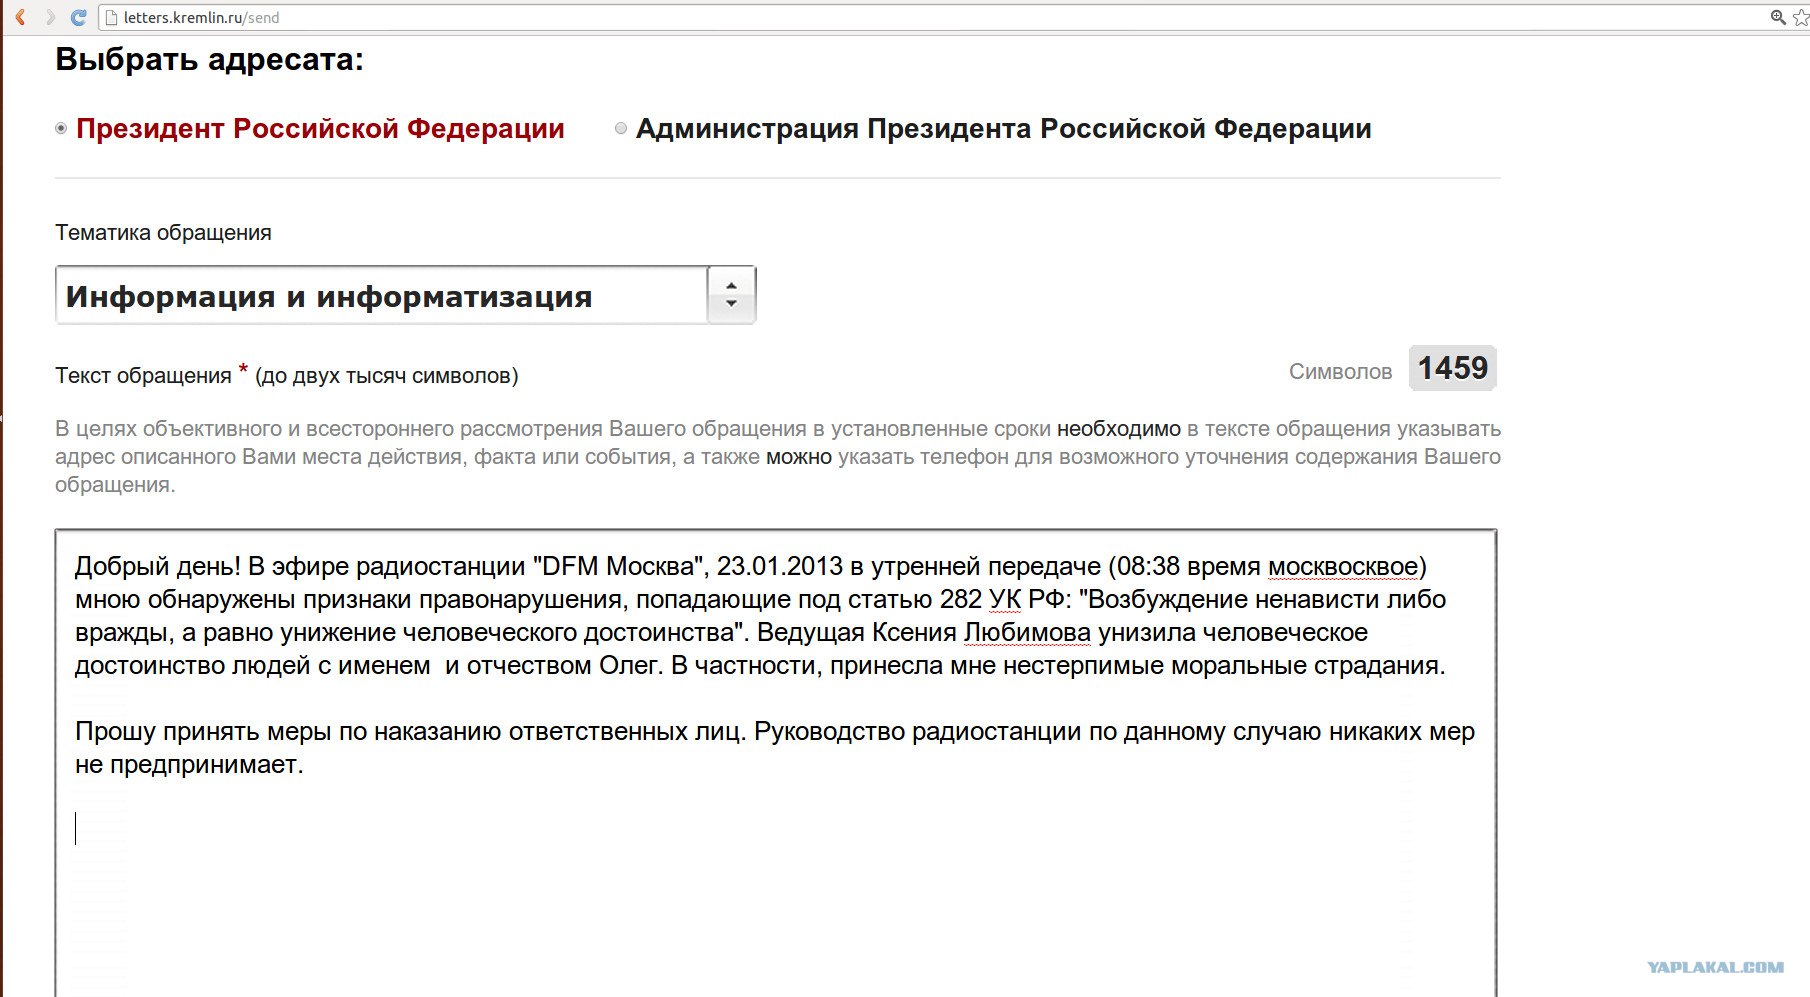
Task: Click the highlighted word "необходимо" in the hint
Action: tap(1119, 429)
